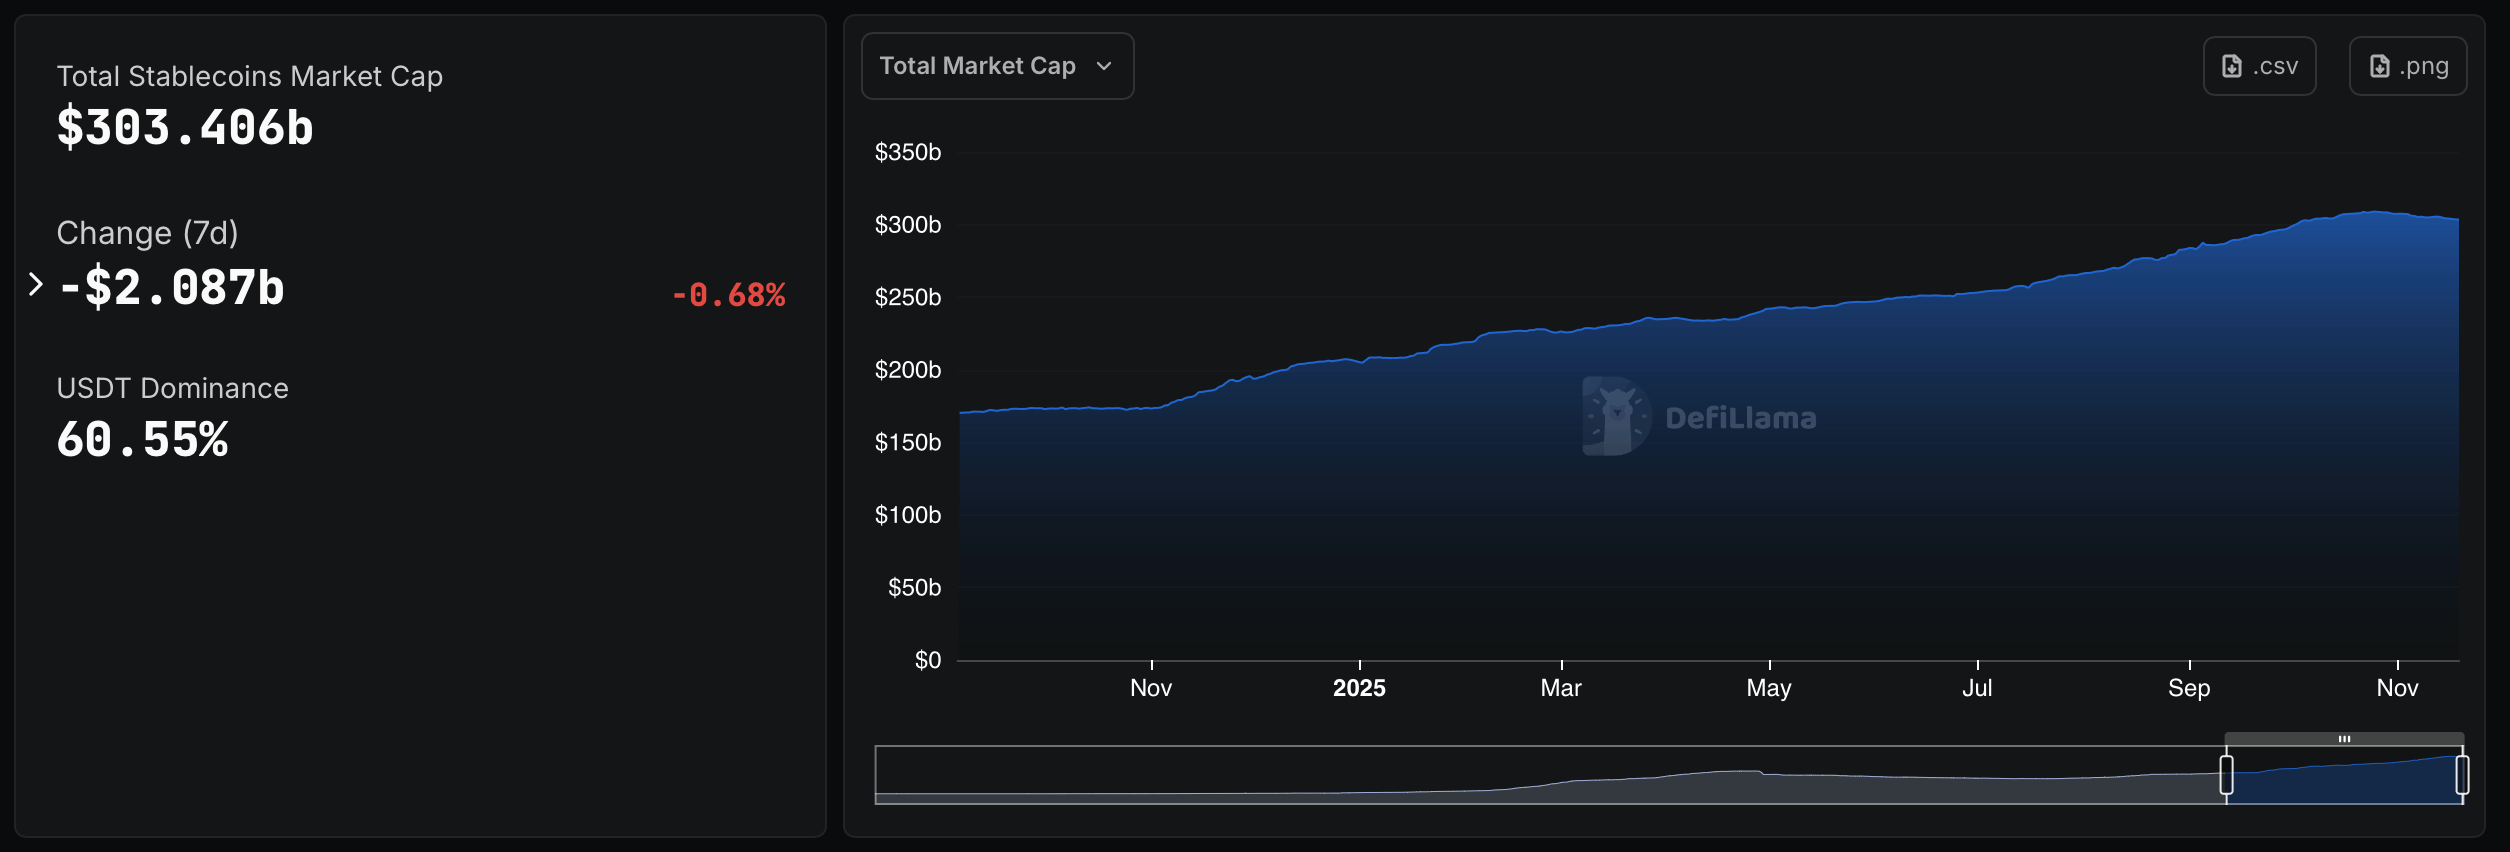Grab the left handle of the range slider
The width and height of the screenshot is (2510, 852).
[2226, 775]
